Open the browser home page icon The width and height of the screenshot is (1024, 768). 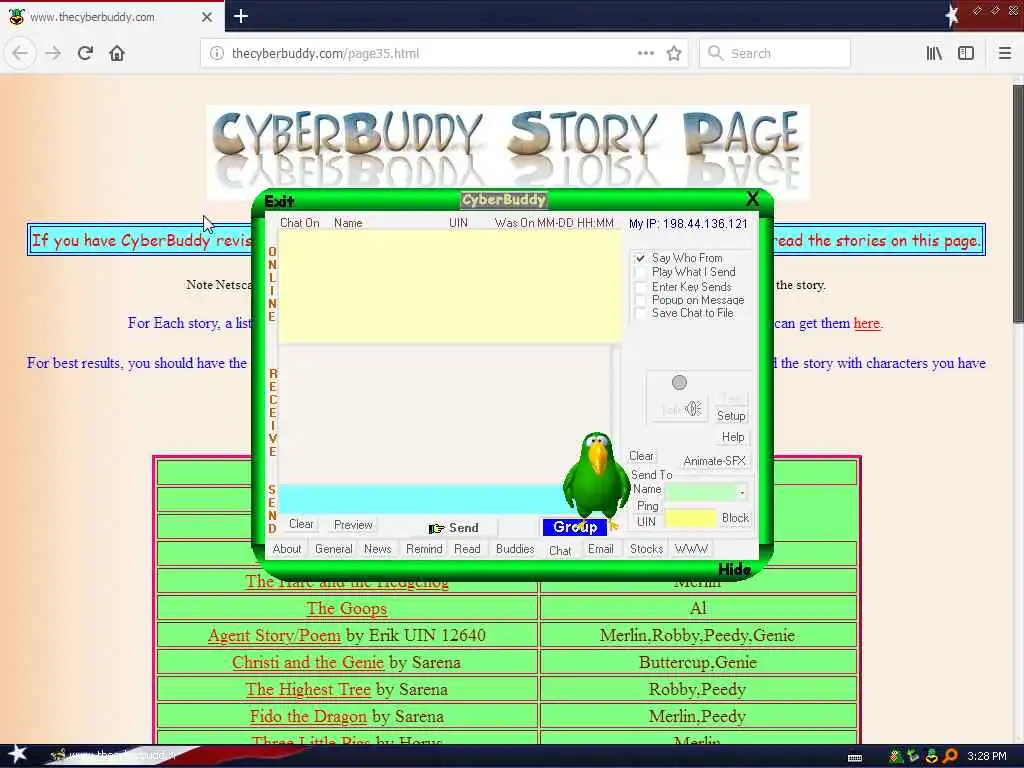[117, 53]
